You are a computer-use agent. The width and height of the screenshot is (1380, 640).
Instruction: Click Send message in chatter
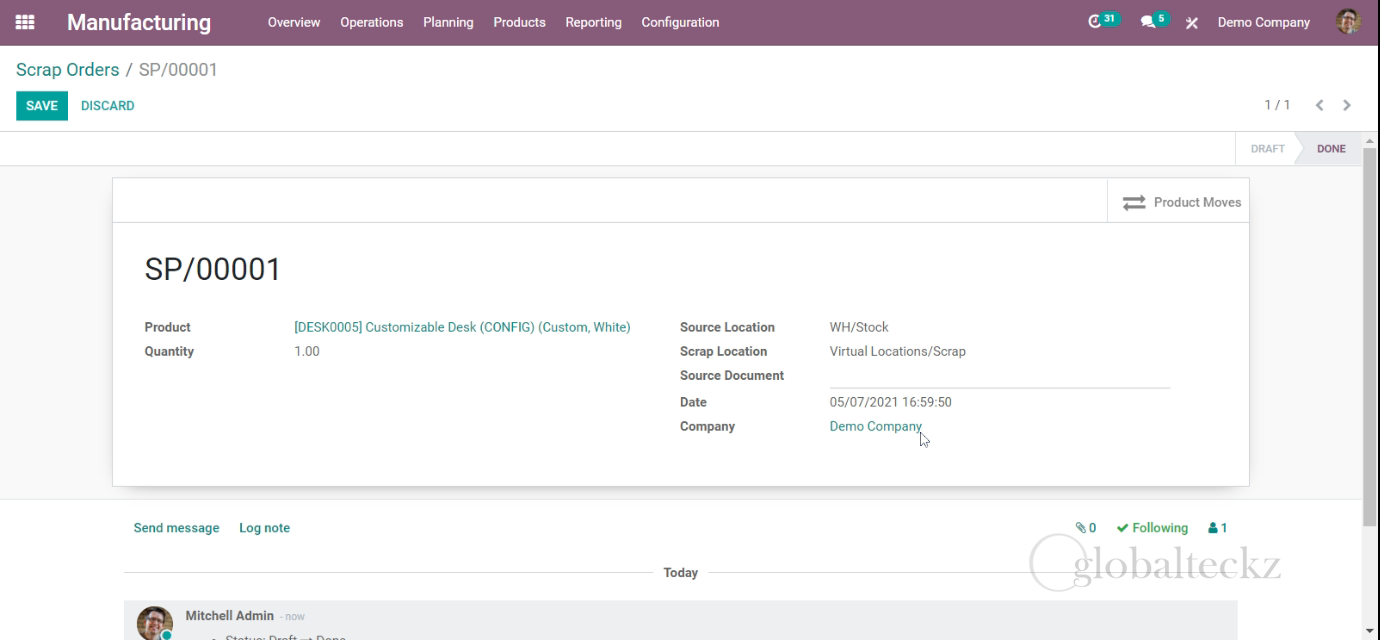pyautogui.click(x=176, y=528)
